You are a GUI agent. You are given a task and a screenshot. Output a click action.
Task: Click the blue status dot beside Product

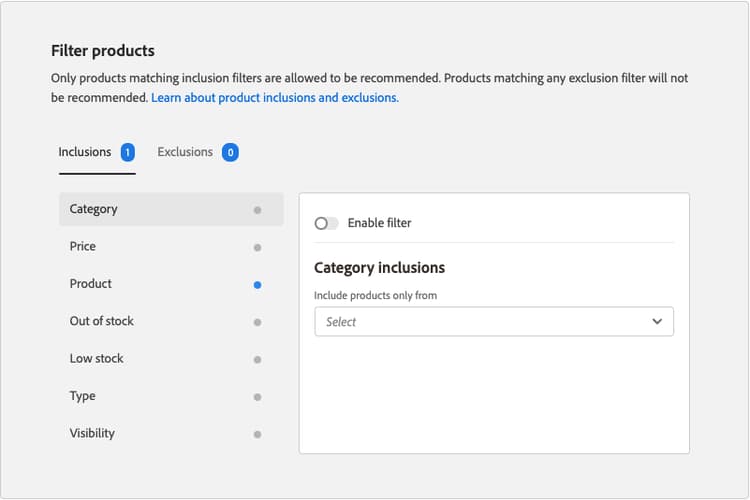pos(257,285)
